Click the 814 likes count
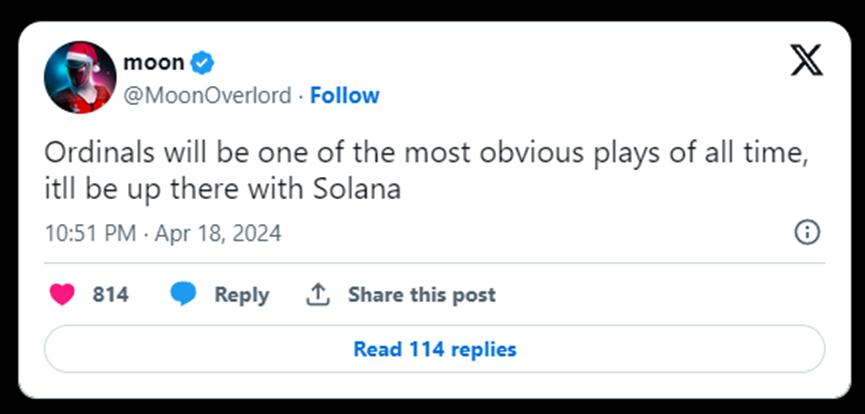Screen dimensions: 865x414 tap(110, 295)
